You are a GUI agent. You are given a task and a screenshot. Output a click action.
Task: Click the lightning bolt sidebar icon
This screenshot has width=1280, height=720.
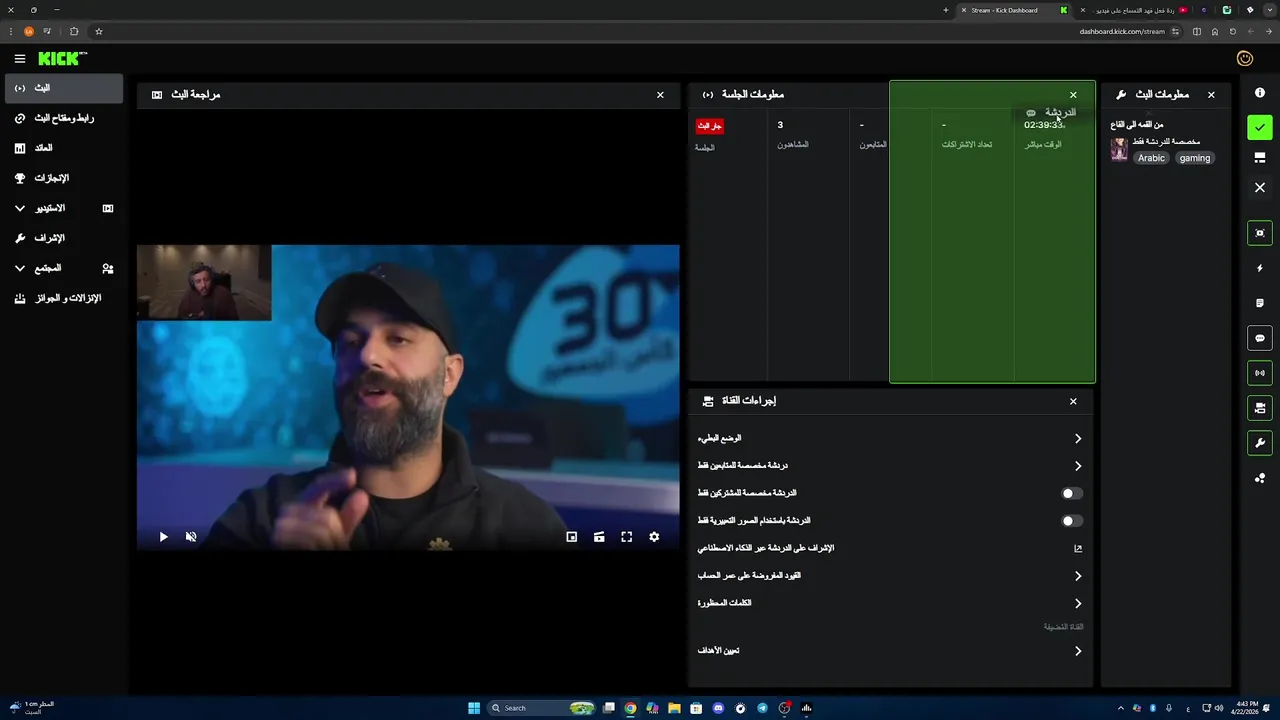1260,268
